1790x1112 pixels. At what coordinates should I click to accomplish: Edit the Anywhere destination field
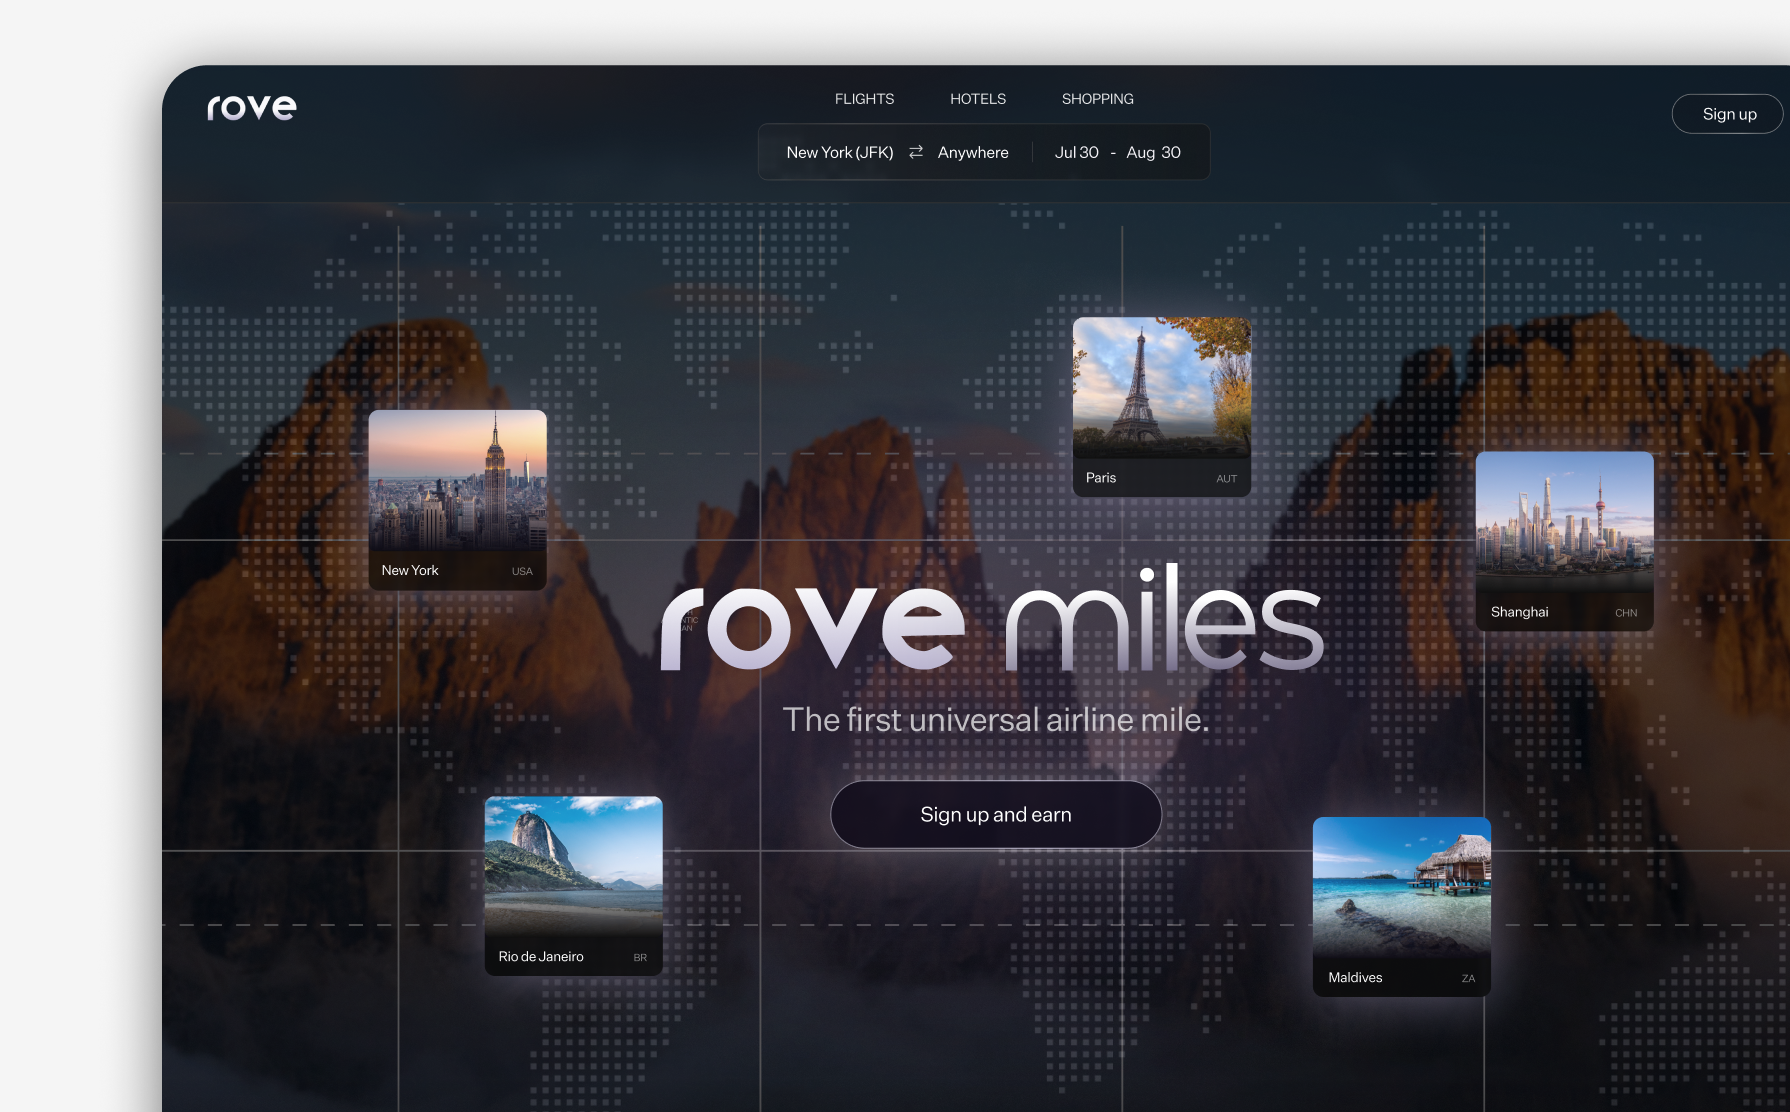(973, 152)
